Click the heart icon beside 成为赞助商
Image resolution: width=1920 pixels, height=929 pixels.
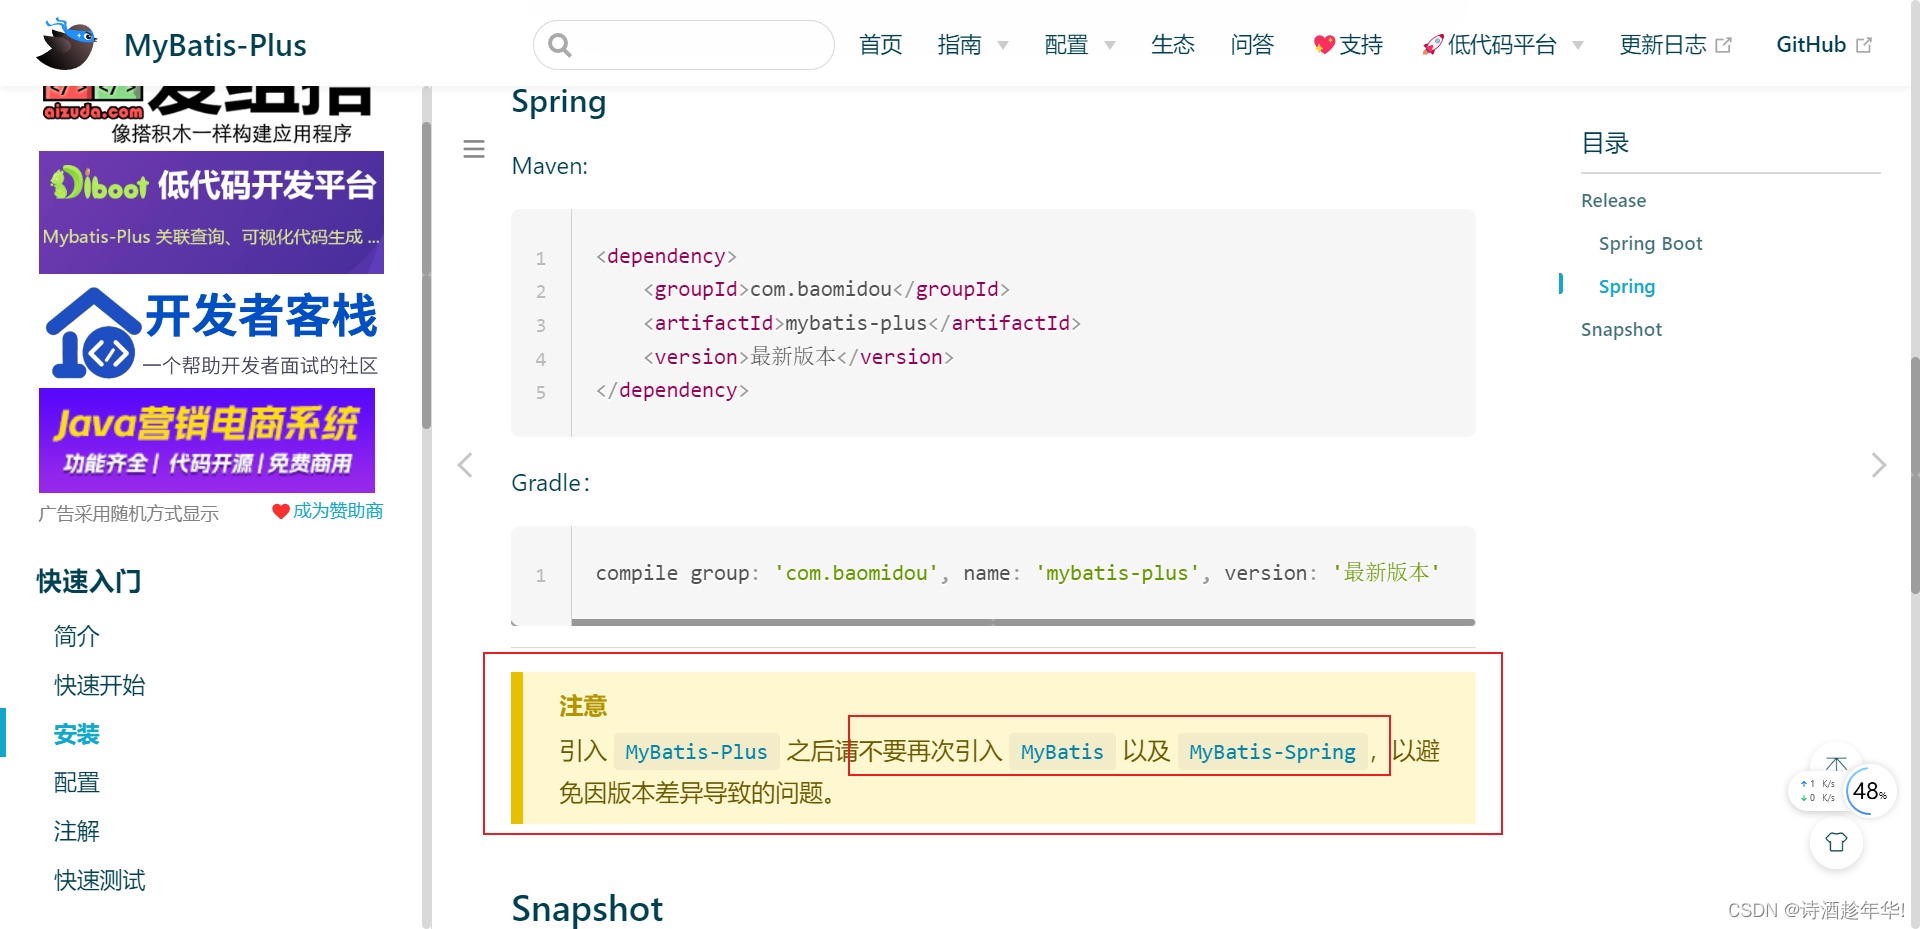point(281,511)
